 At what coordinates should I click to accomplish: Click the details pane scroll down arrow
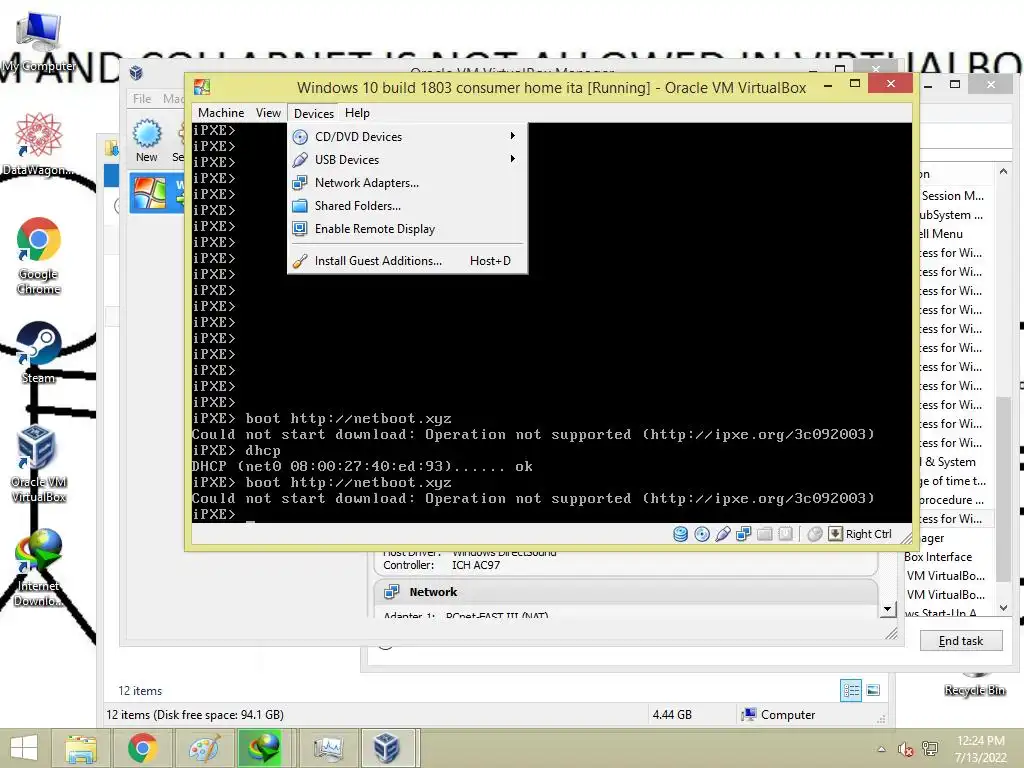(887, 609)
